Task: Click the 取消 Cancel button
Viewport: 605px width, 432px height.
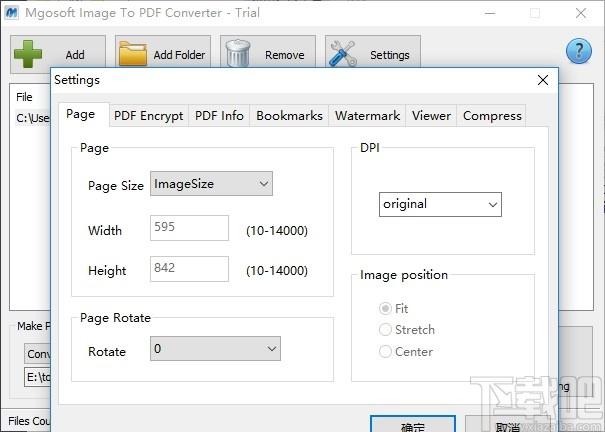Action: [x=508, y=424]
